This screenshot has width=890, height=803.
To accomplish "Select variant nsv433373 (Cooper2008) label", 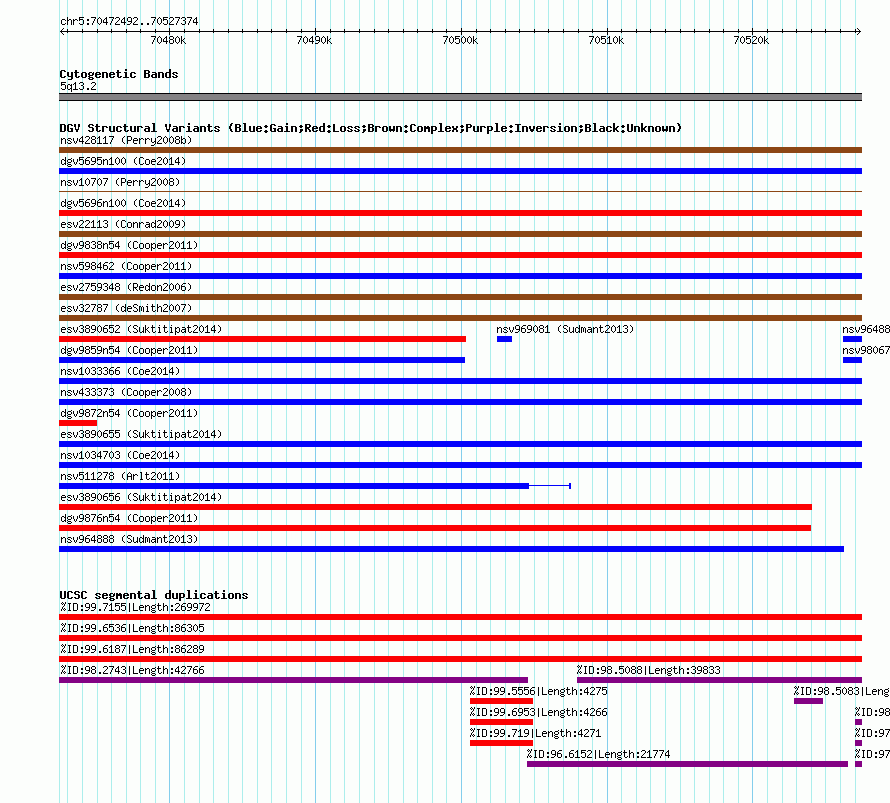I will click(x=126, y=392).
